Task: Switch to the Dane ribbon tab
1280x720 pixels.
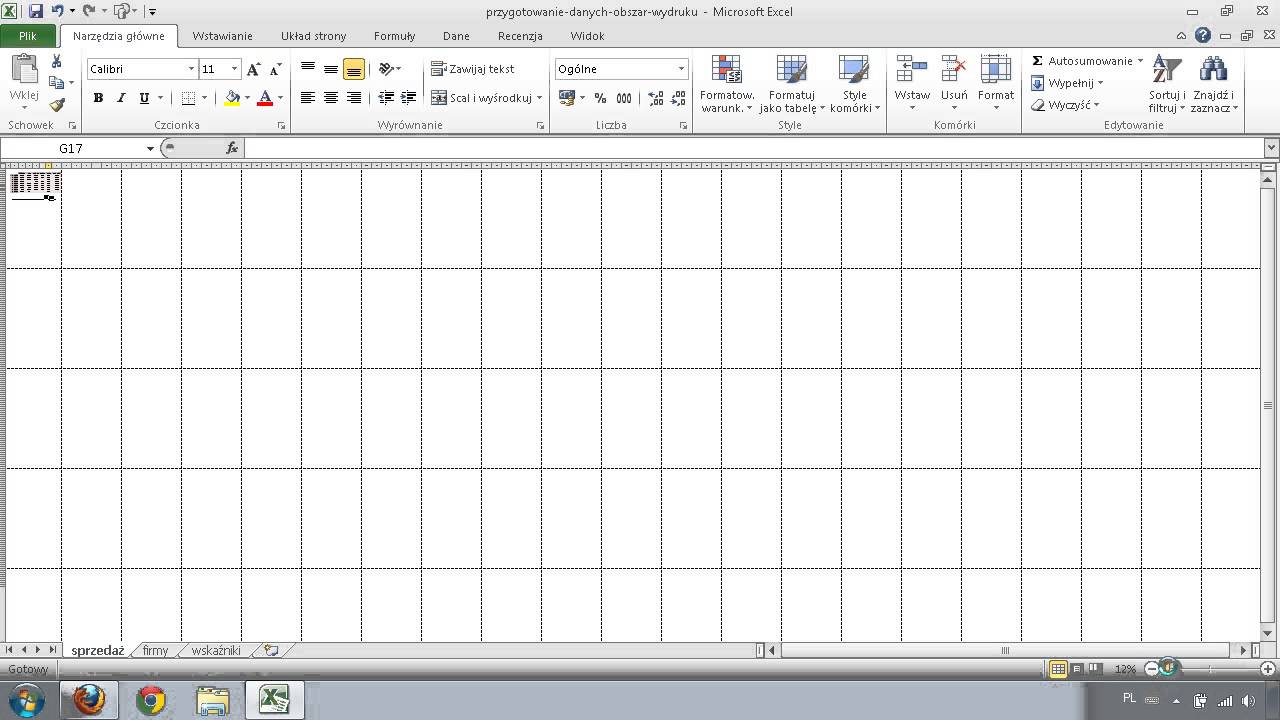Action: pos(456,36)
